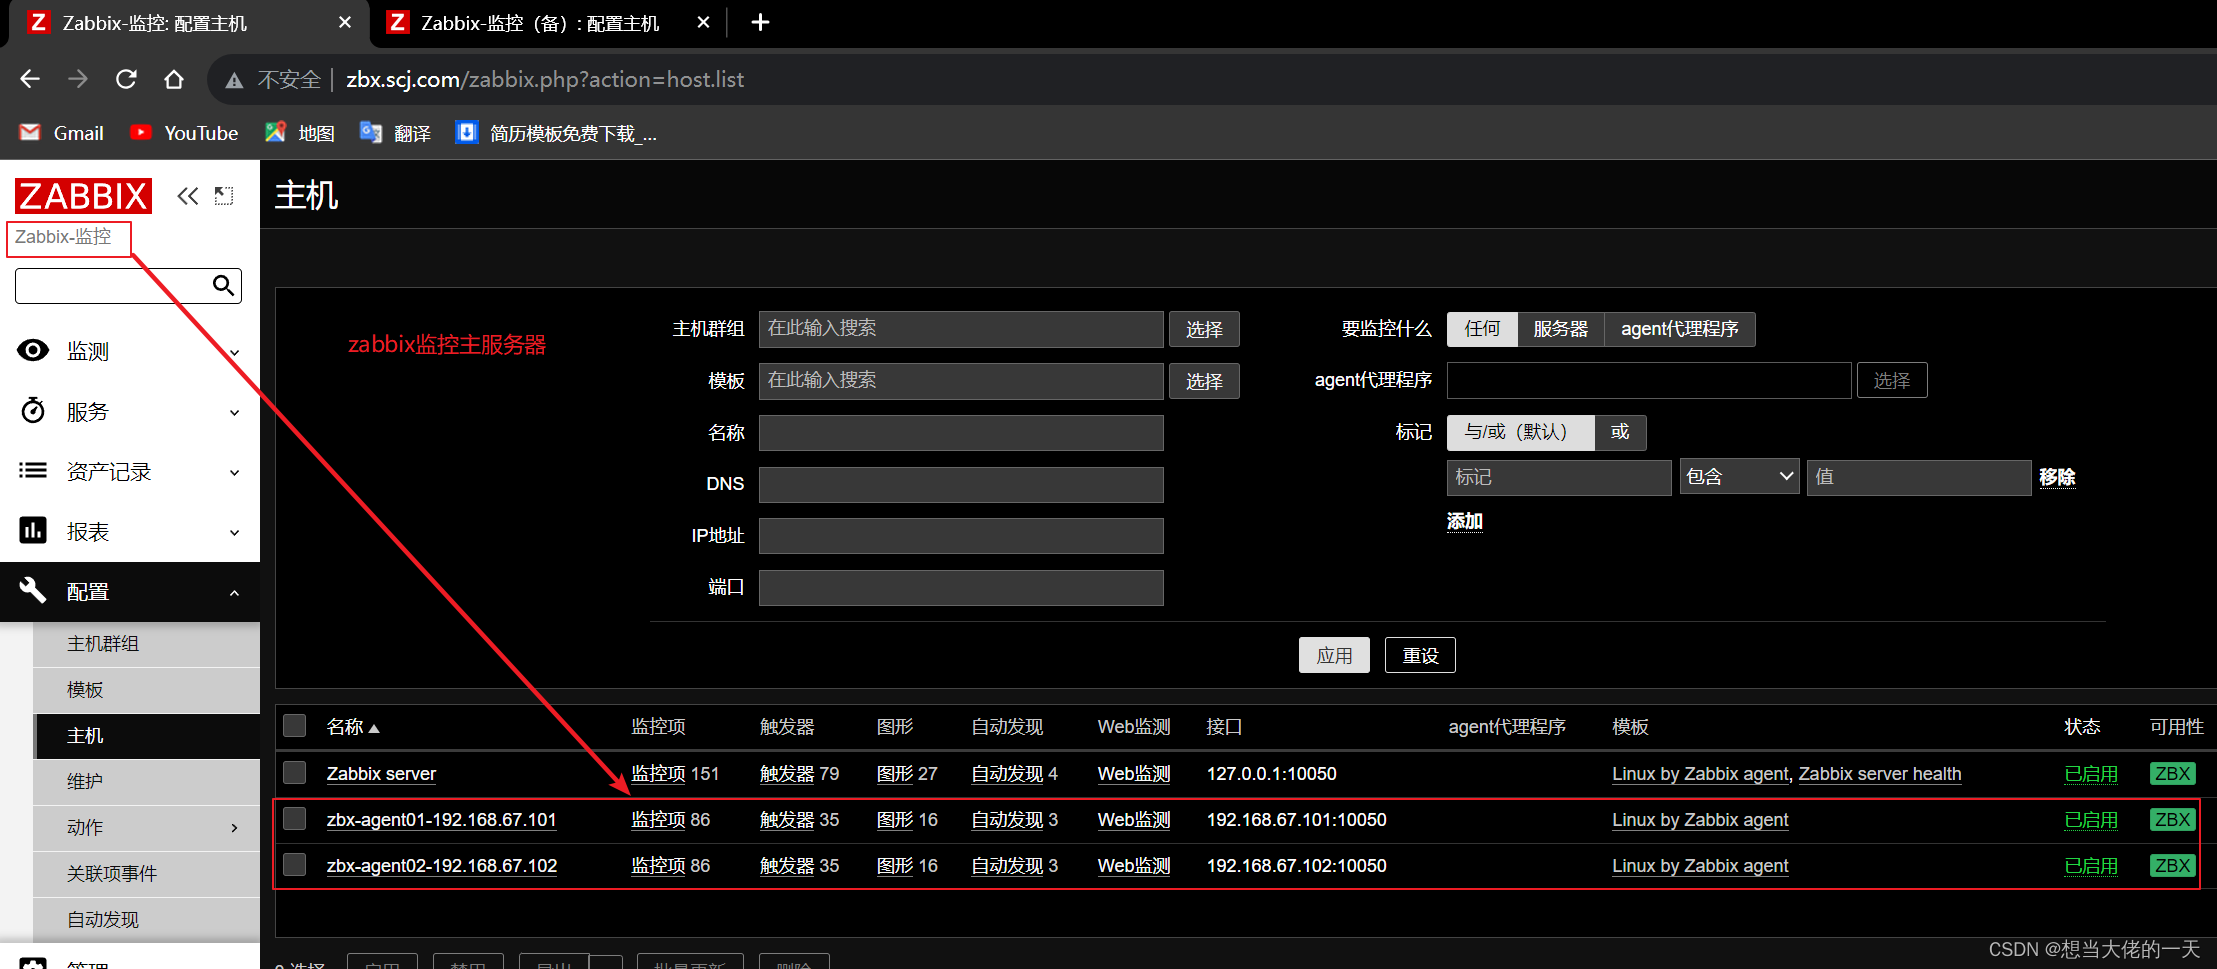Select 或 tag mode

(x=1620, y=432)
